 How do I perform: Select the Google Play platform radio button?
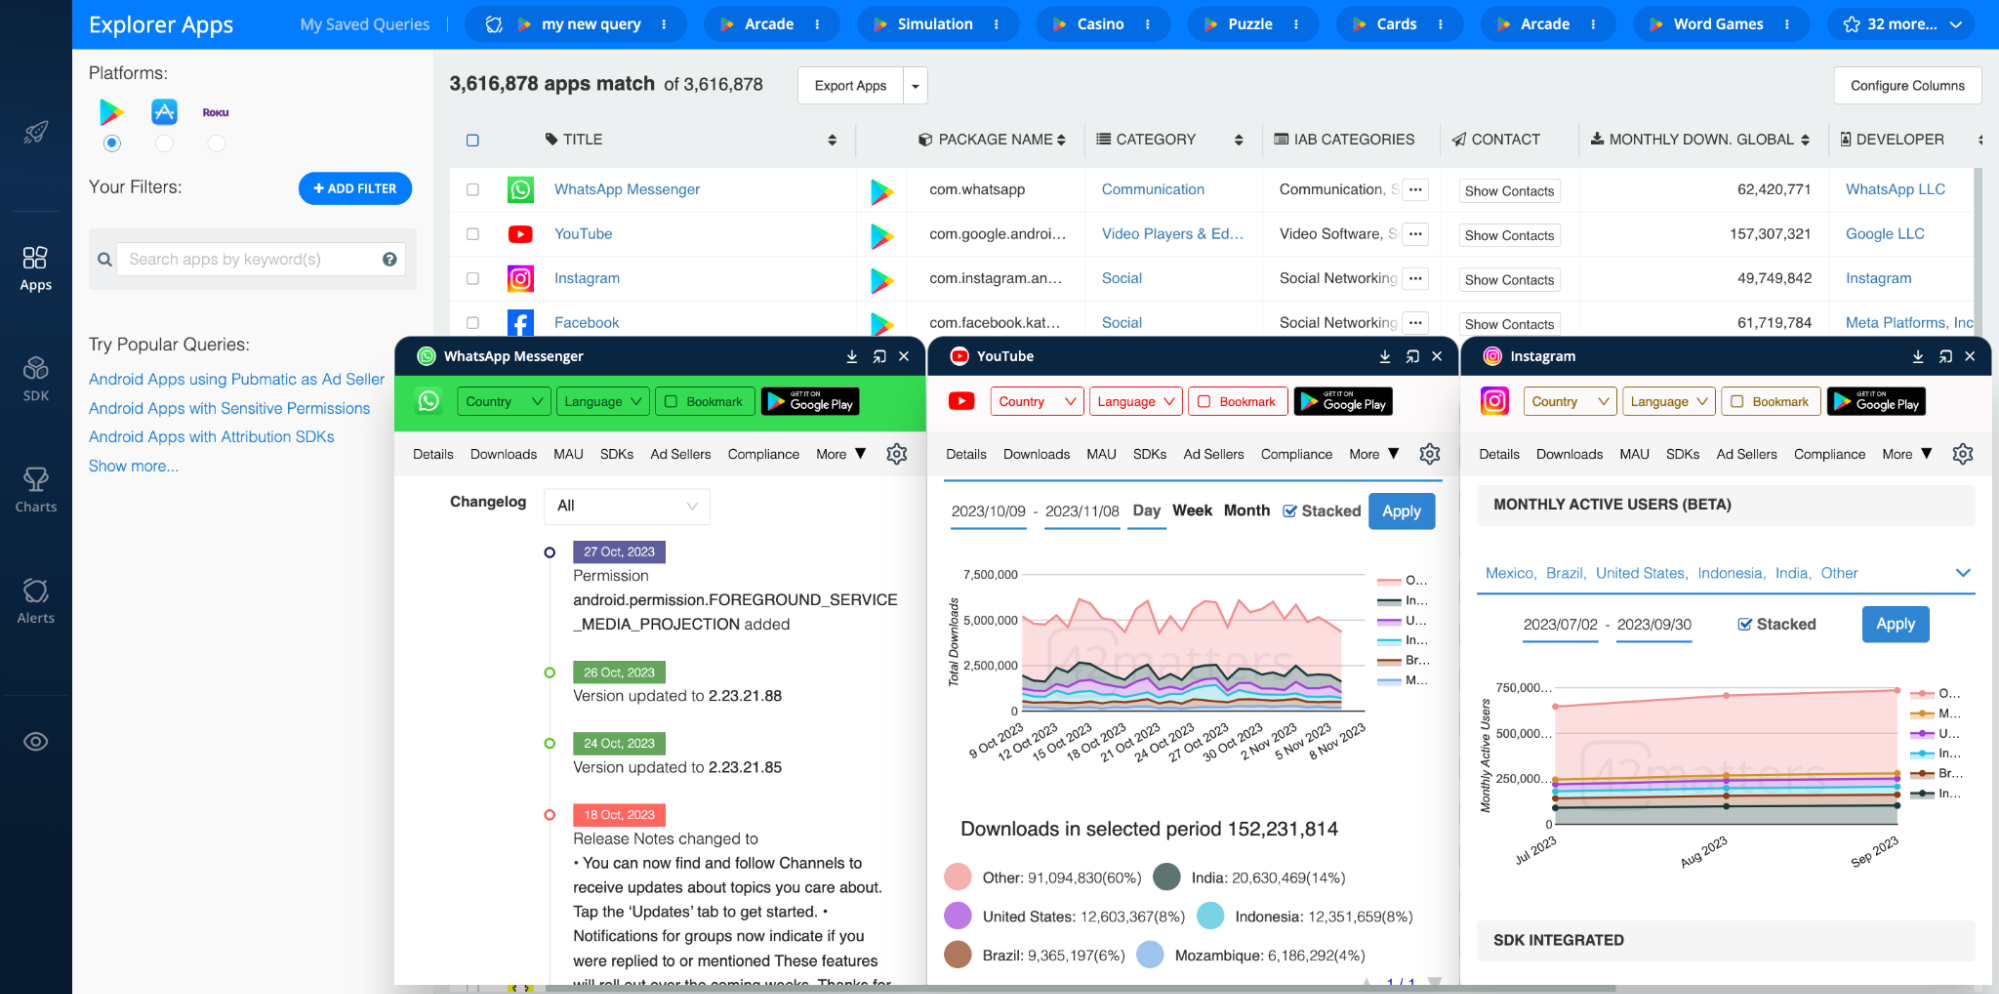[112, 143]
